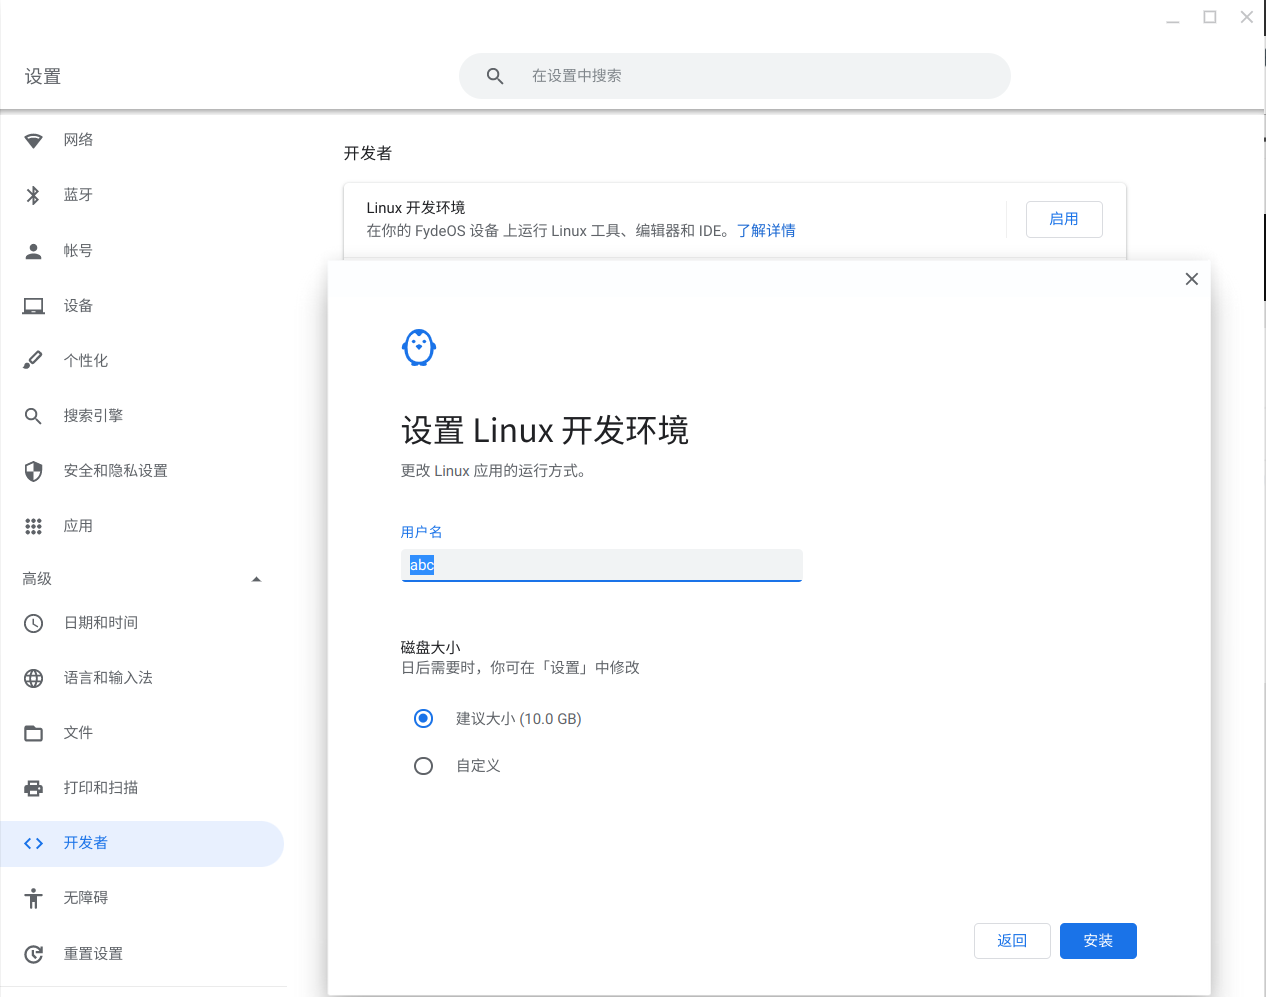The width and height of the screenshot is (1266, 997).
Task: Click the search icon in search bar
Action: (x=494, y=76)
